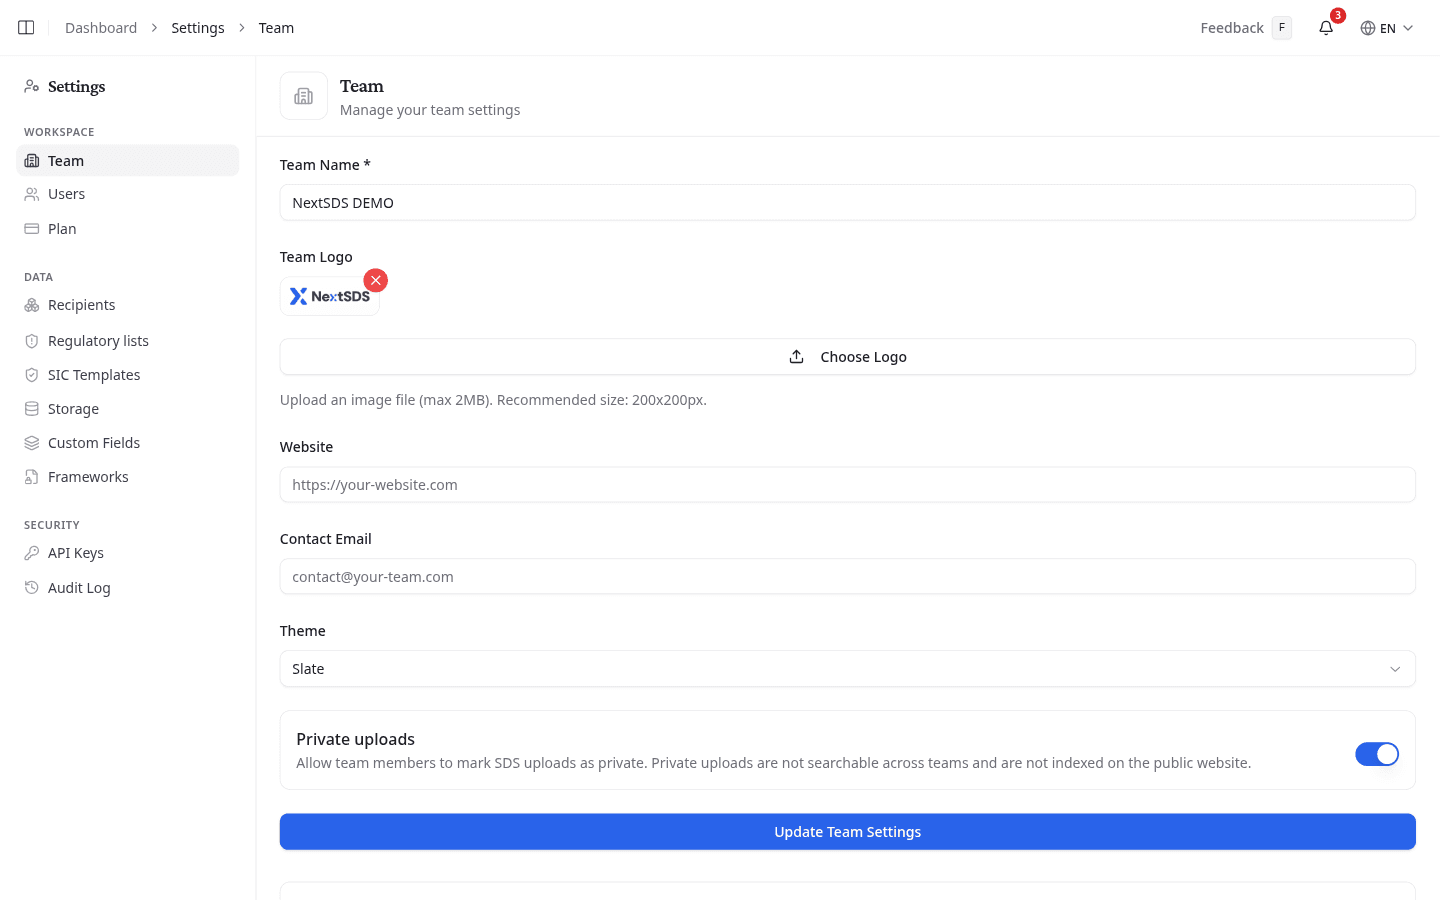Disable the Private uploads switch
This screenshot has width=1440, height=900.
[x=1377, y=754]
